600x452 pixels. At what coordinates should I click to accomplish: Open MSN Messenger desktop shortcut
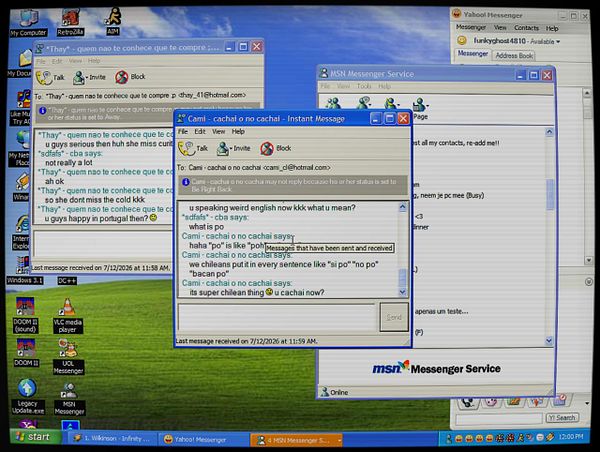(69, 399)
